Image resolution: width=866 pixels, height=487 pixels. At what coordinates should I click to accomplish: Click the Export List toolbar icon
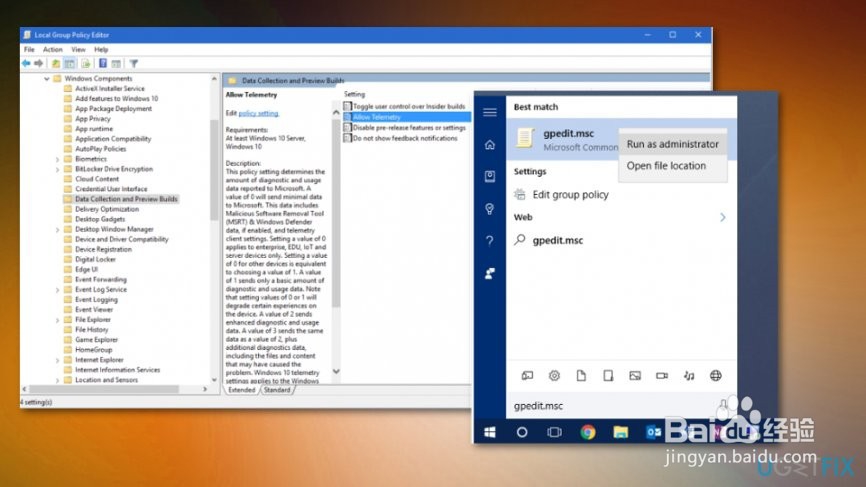click(86, 63)
